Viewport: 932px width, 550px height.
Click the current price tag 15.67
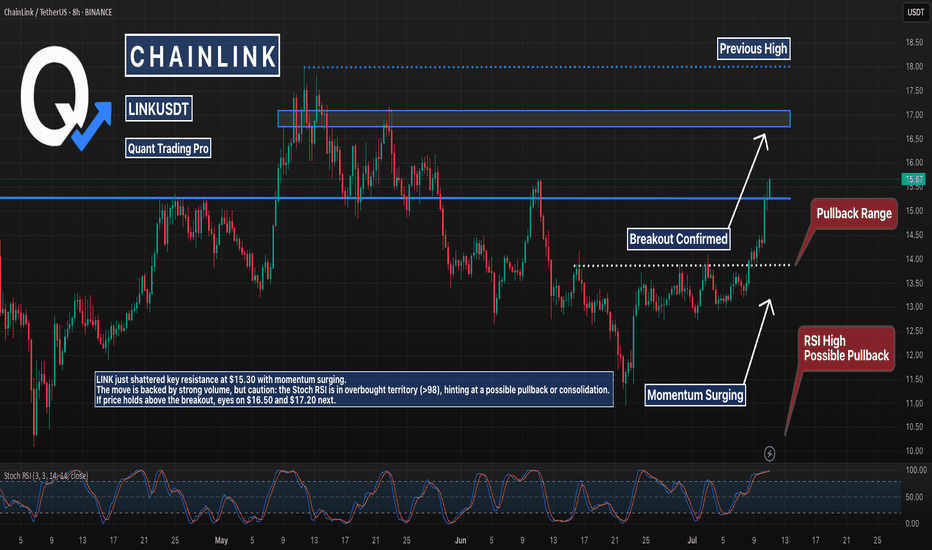[914, 179]
